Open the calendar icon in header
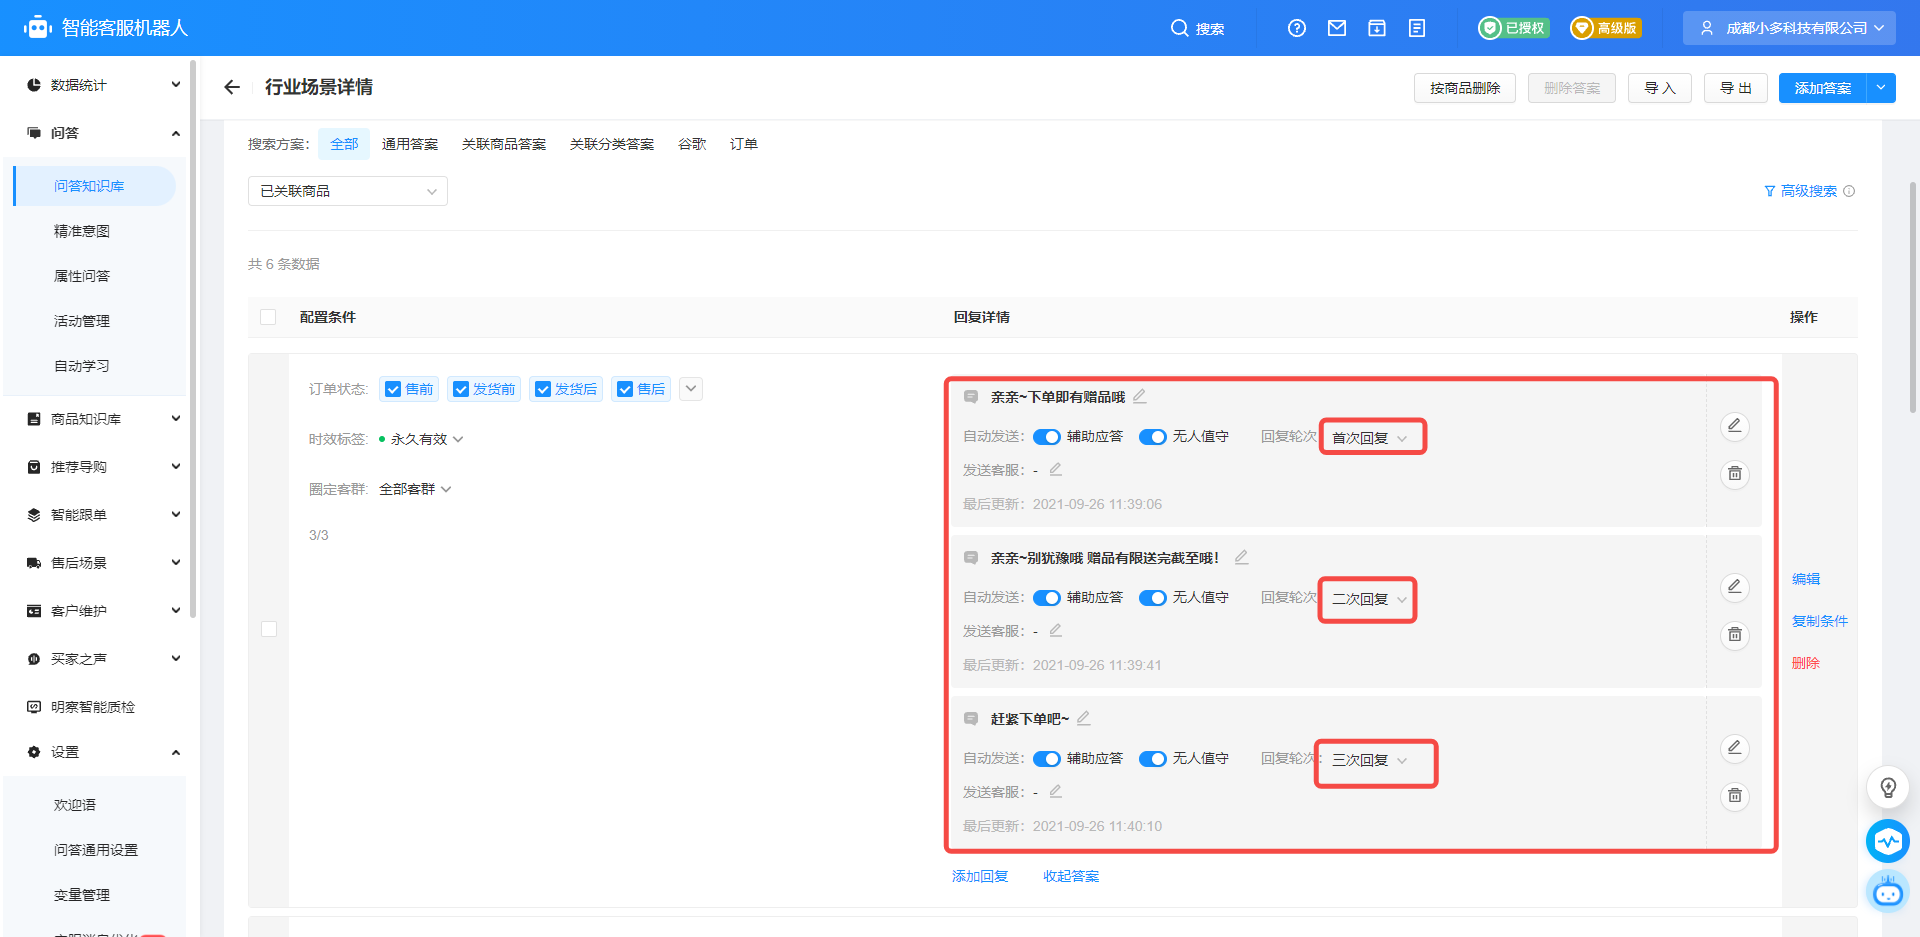Screen dimensions: 1920x937 tap(1377, 28)
